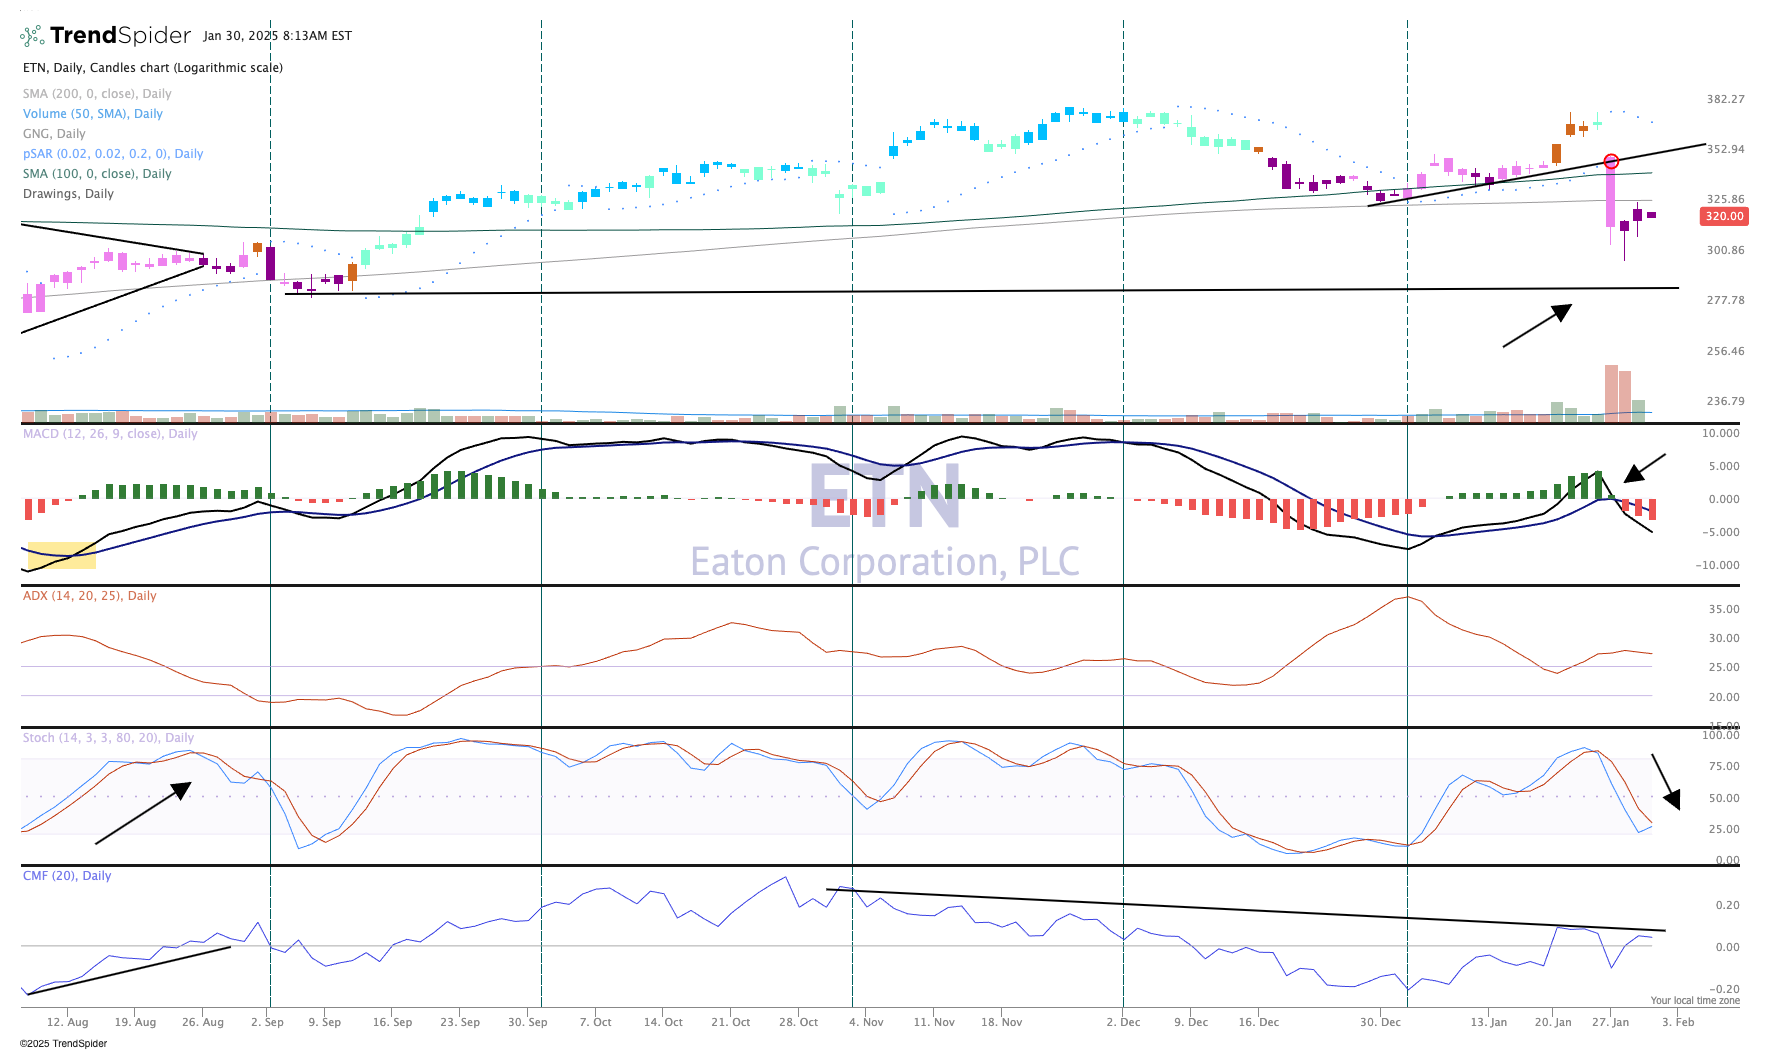Open the ADX (14, 20, 25) indicator label
Screen dimensions: 1770x1053
coord(89,596)
